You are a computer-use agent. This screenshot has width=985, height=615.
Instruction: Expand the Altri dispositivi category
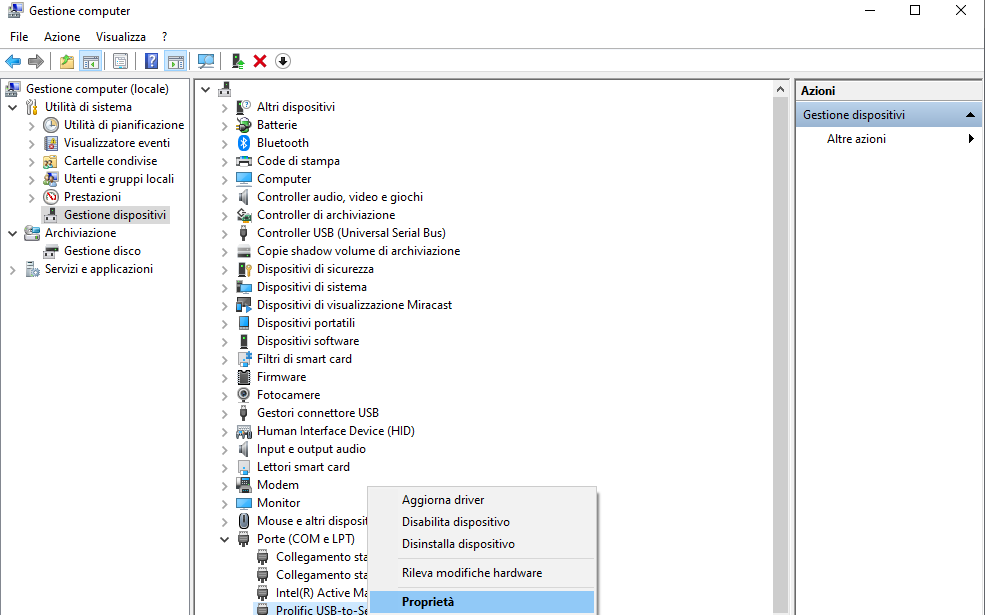(x=224, y=107)
